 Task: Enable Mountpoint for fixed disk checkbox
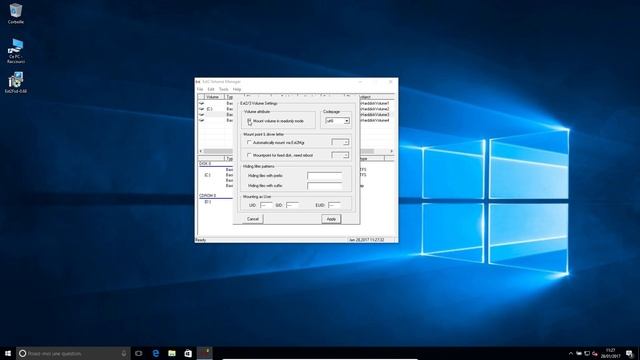coord(249,156)
